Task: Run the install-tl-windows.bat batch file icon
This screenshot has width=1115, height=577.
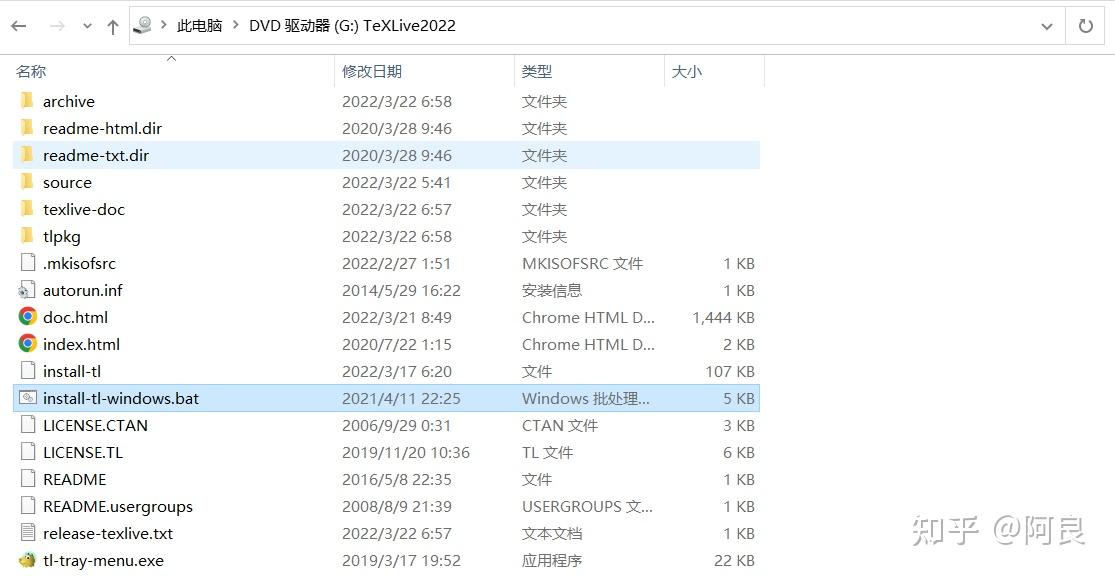Action: click(28, 397)
